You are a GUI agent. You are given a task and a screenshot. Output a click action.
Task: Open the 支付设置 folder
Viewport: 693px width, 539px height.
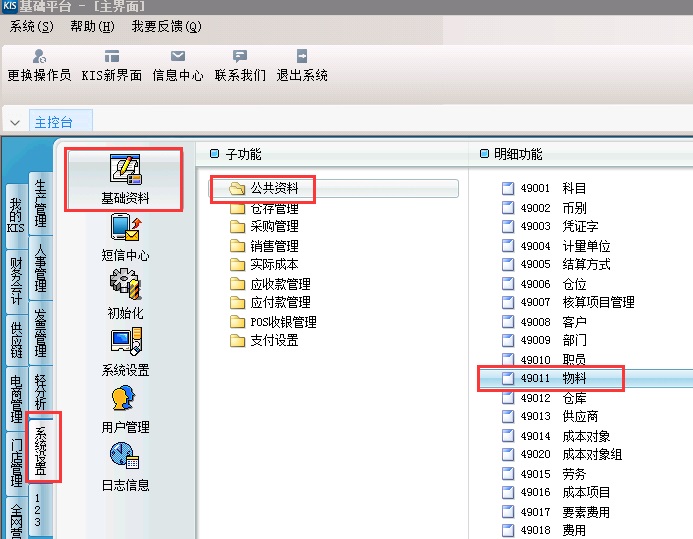(x=264, y=341)
